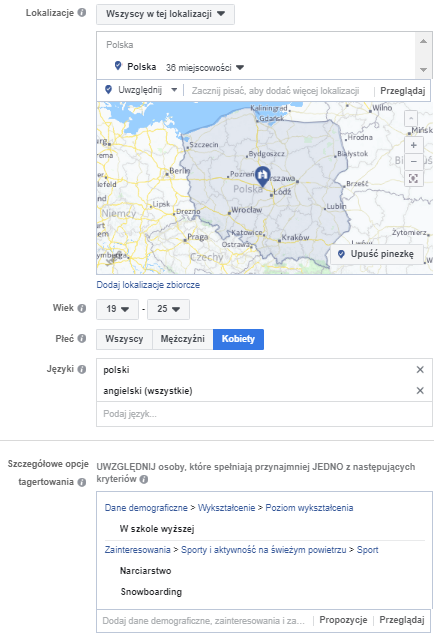Click the Zainteresowania breadcrumb link
The width and height of the screenshot is (440, 636).
pos(137,550)
